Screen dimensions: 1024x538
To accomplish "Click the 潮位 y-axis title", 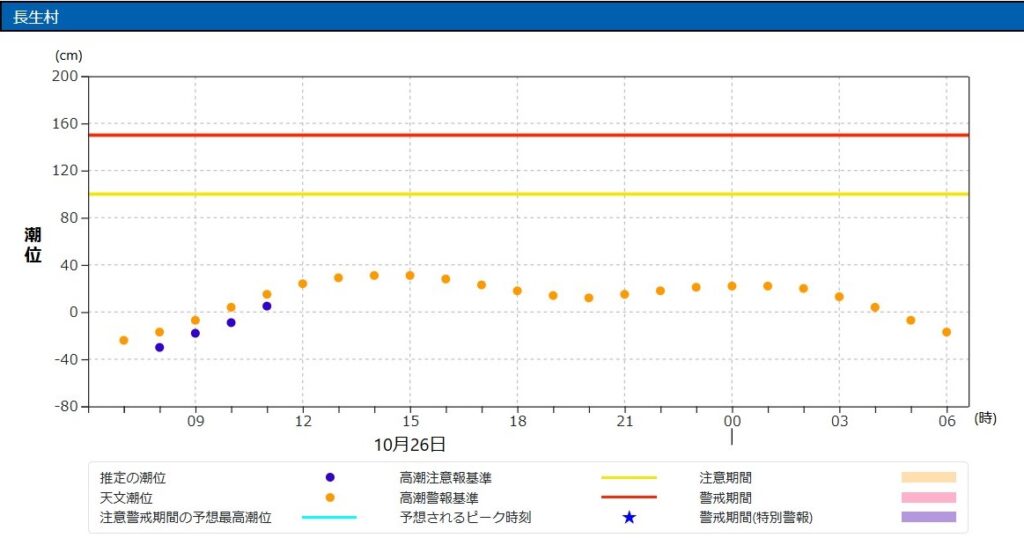I will 33,245.
